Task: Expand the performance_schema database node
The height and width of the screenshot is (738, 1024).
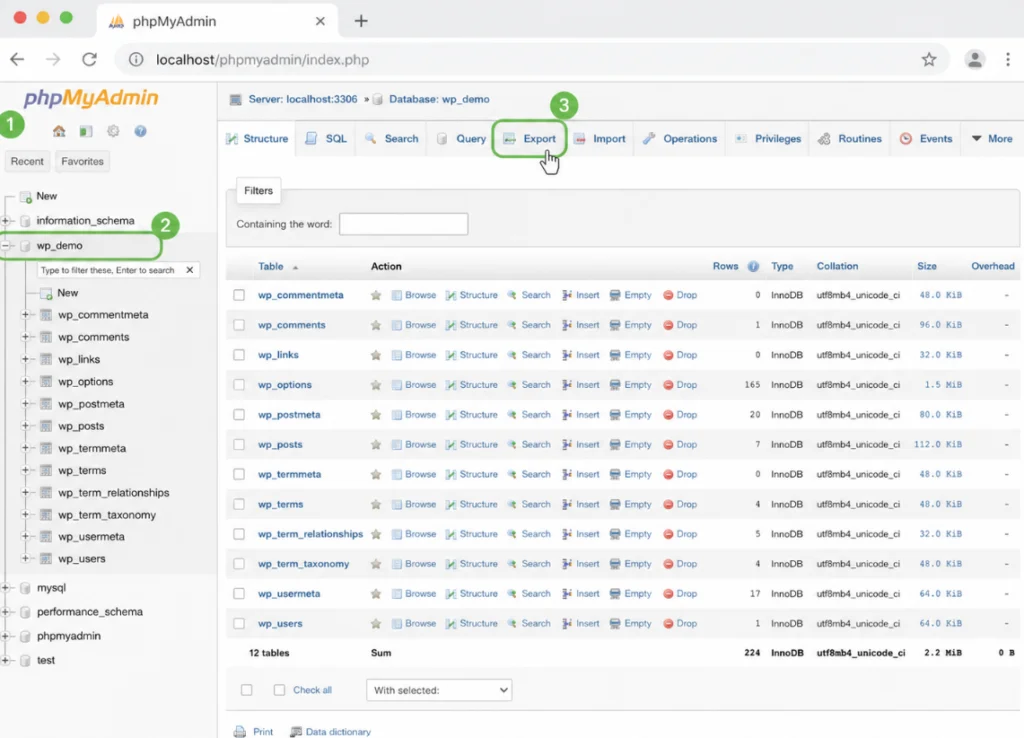Action: 6,612
